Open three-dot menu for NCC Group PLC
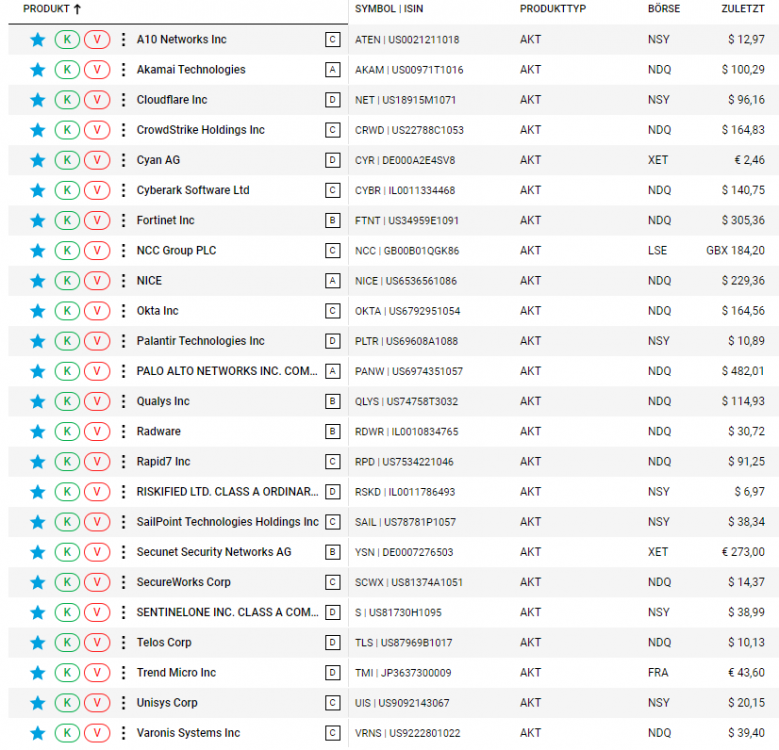 [123, 251]
